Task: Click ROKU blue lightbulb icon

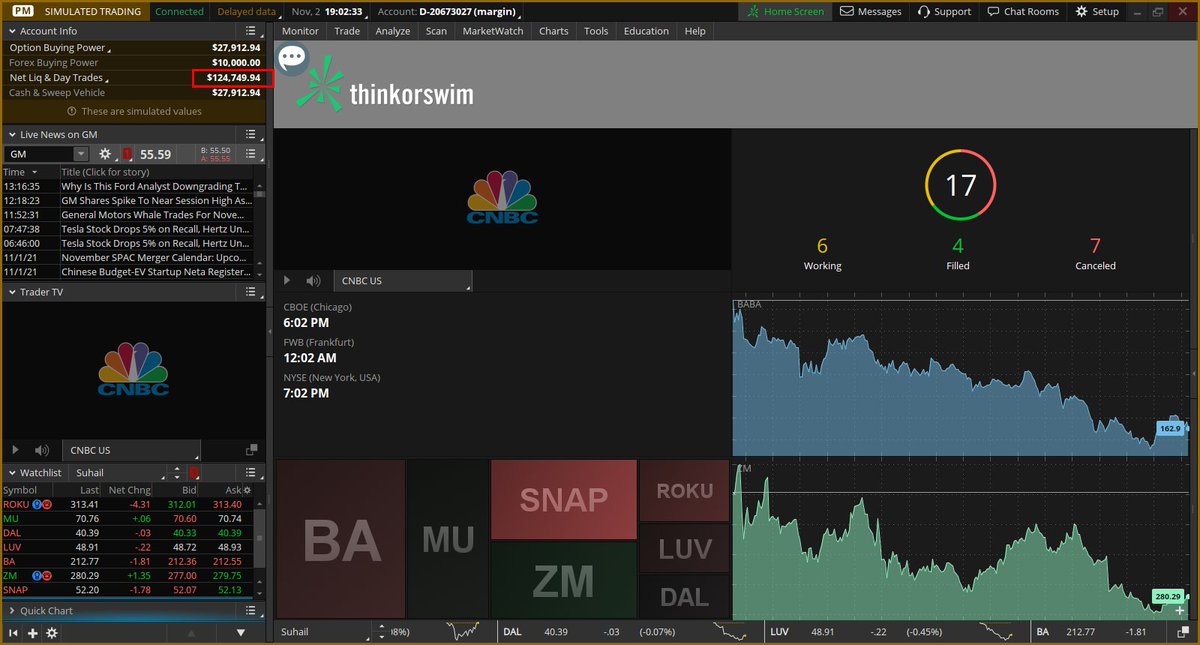Action: [x=36, y=504]
